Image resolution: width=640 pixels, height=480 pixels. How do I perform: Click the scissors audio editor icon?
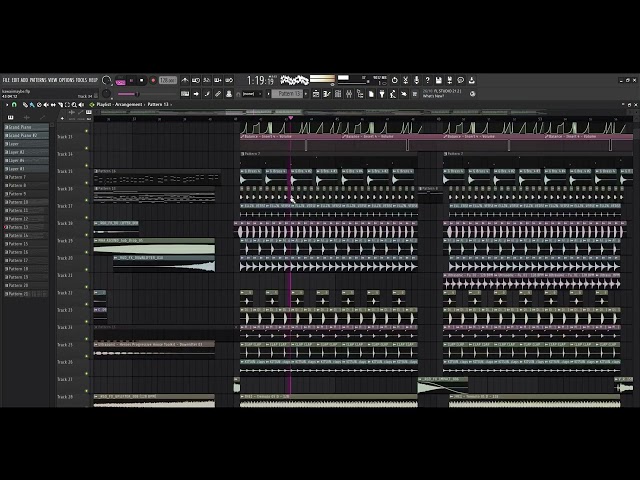tap(405, 80)
